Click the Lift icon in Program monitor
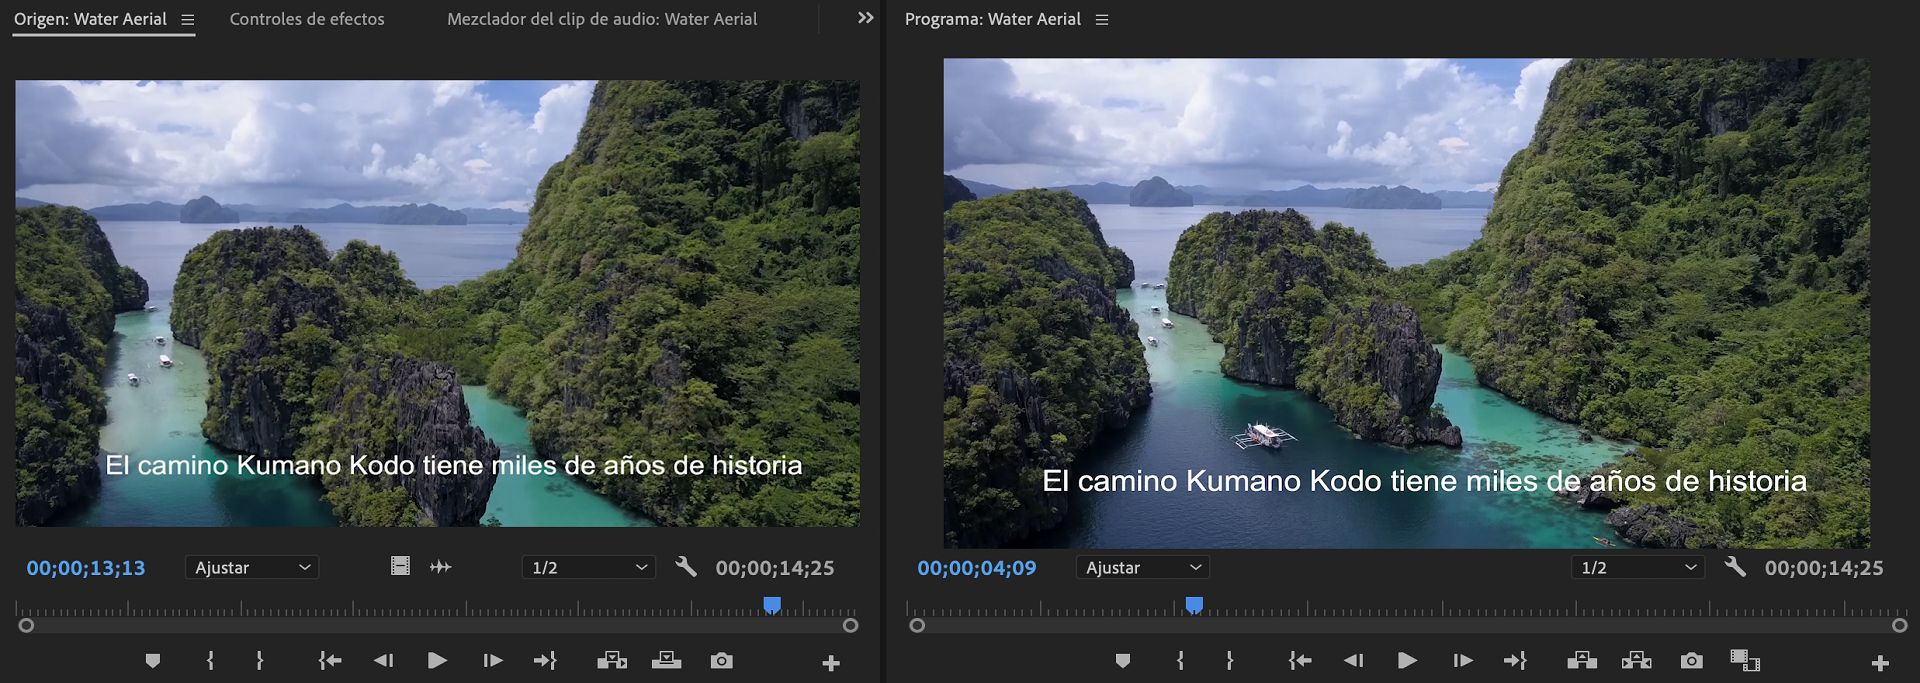The height and width of the screenshot is (683, 1920). (1582, 661)
